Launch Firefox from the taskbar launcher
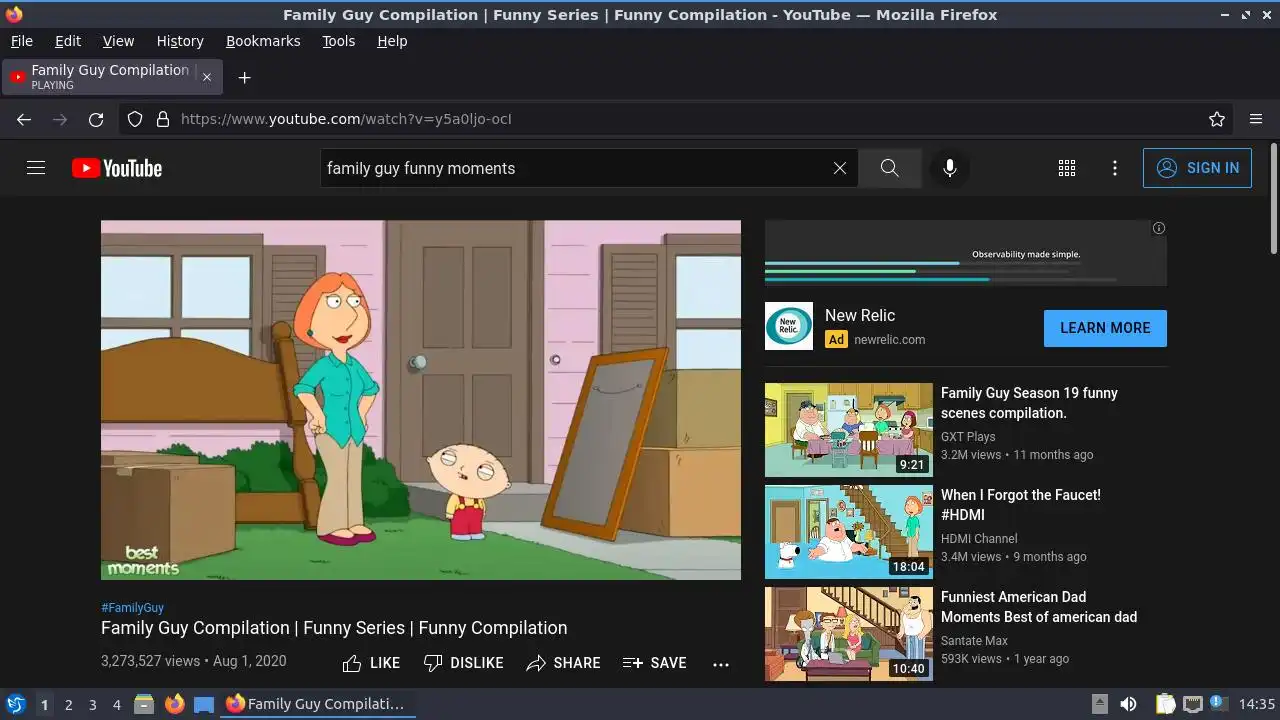1280x720 pixels. [174, 704]
